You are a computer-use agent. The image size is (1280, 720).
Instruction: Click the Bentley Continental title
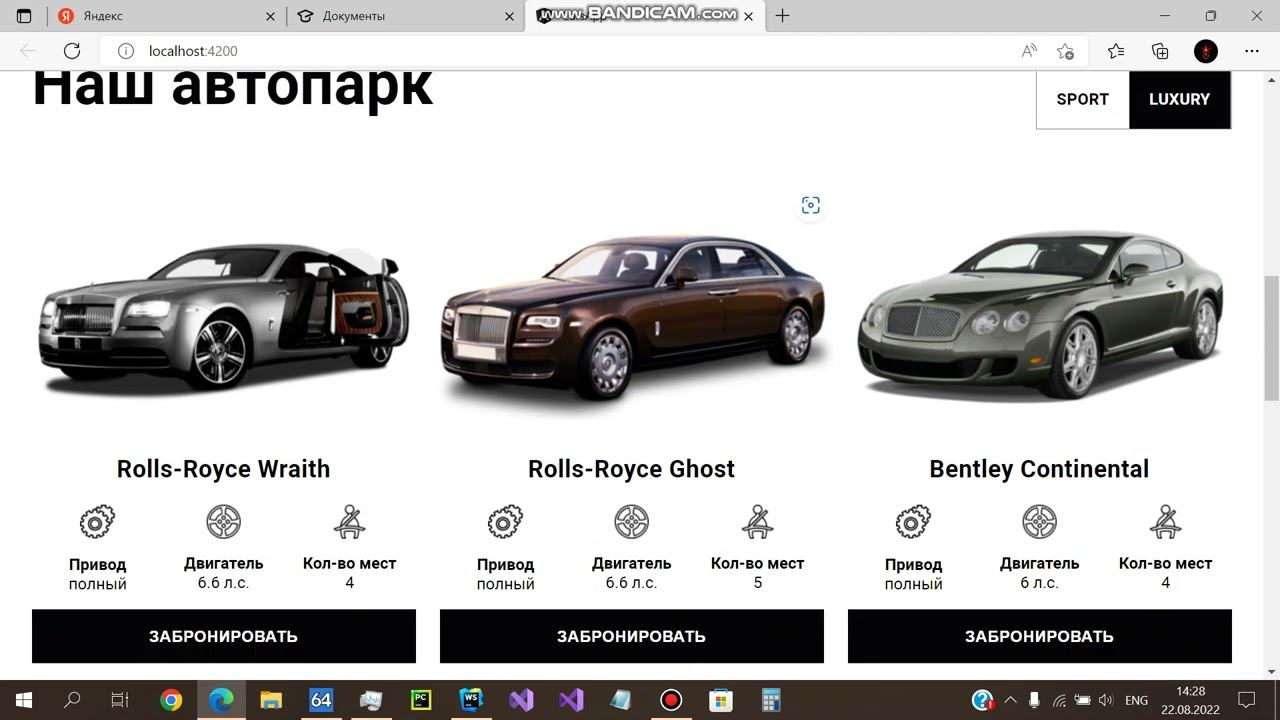[1039, 469]
